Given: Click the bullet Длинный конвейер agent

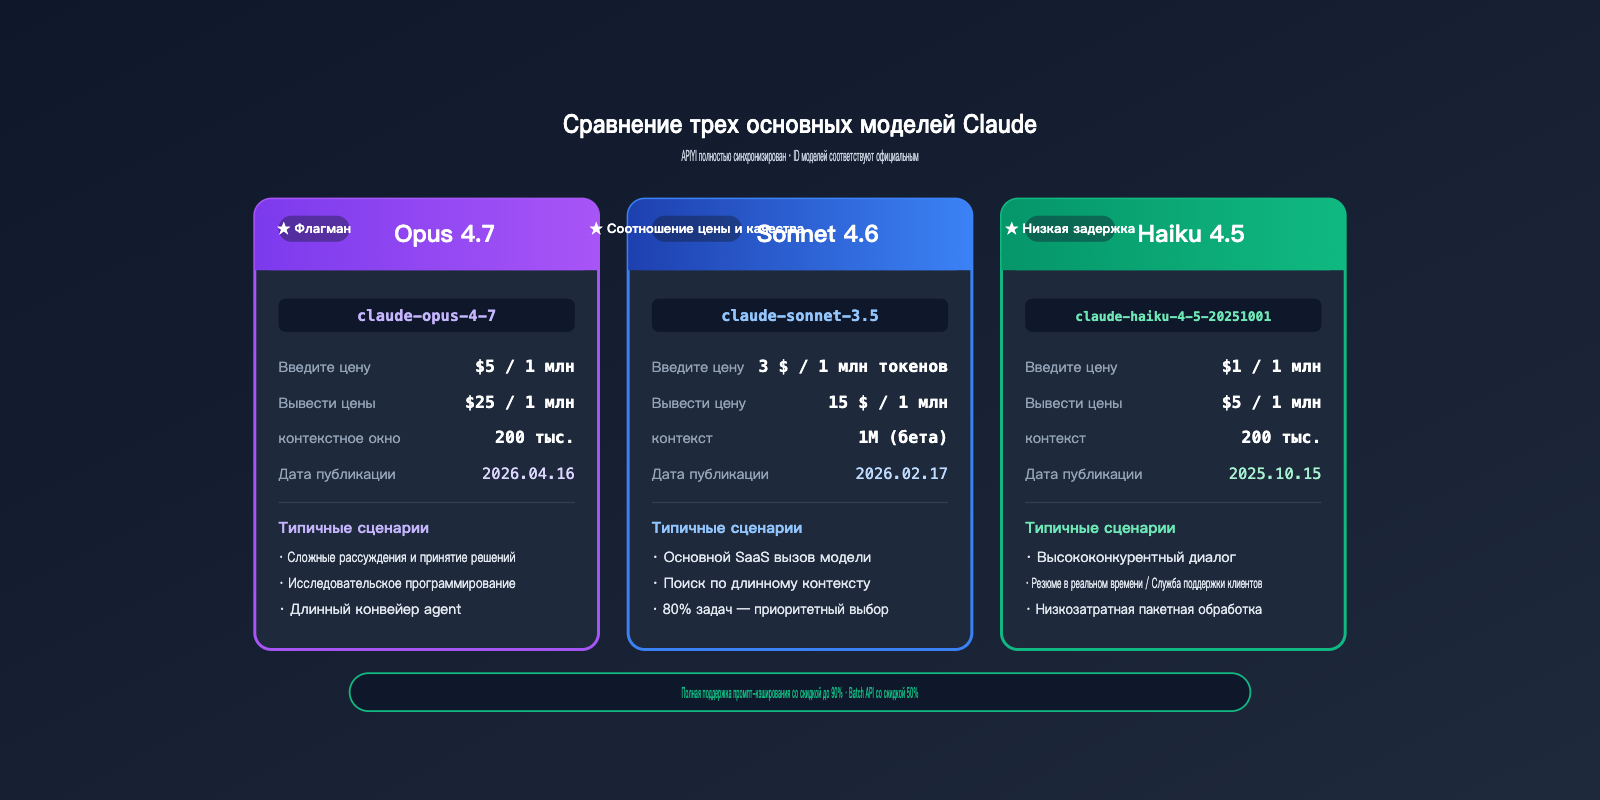Looking at the screenshot, I should (x=370, y=610).
